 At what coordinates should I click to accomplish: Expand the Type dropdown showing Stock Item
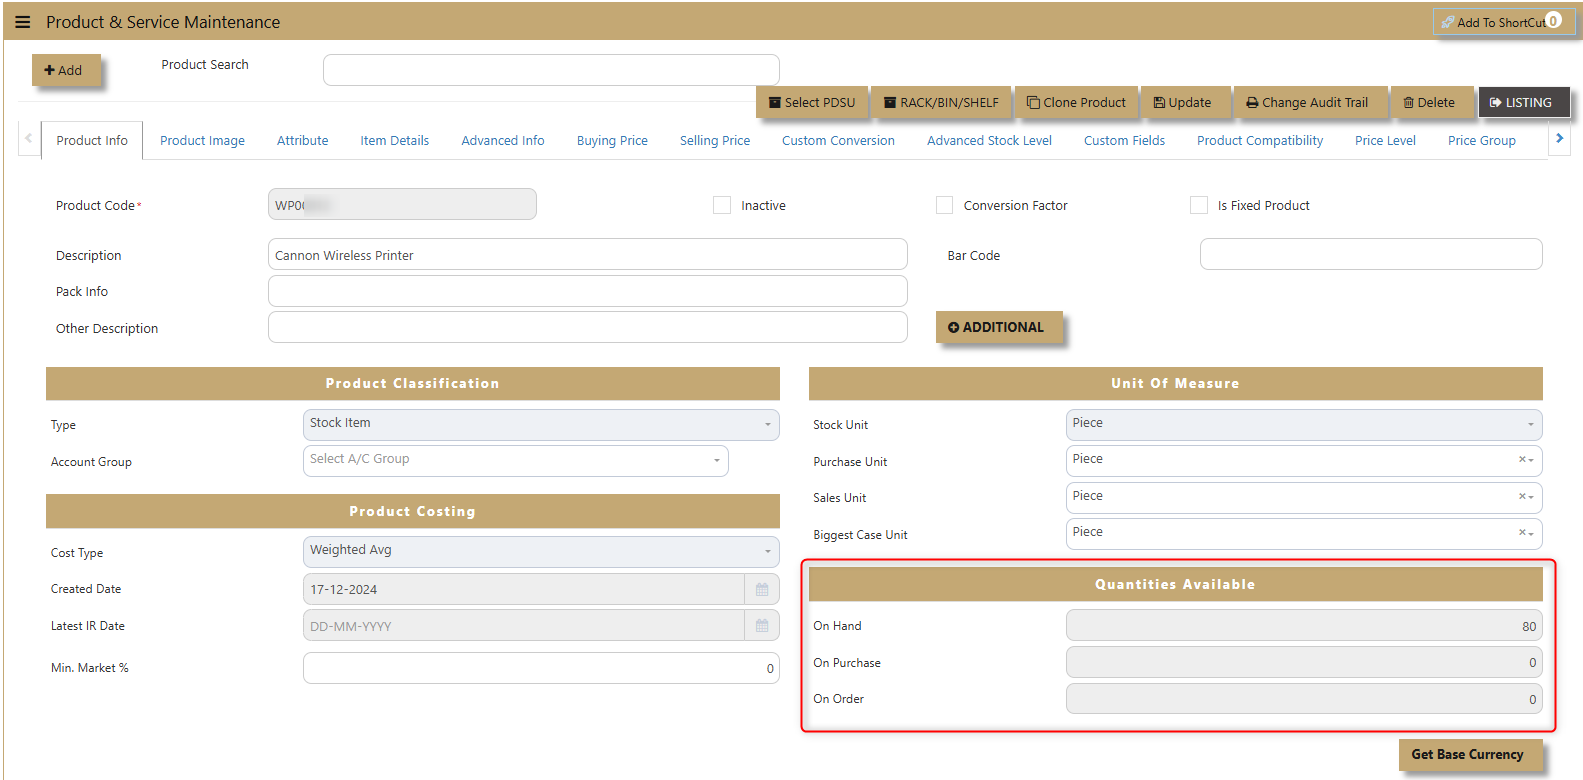(x=541, y=424)
